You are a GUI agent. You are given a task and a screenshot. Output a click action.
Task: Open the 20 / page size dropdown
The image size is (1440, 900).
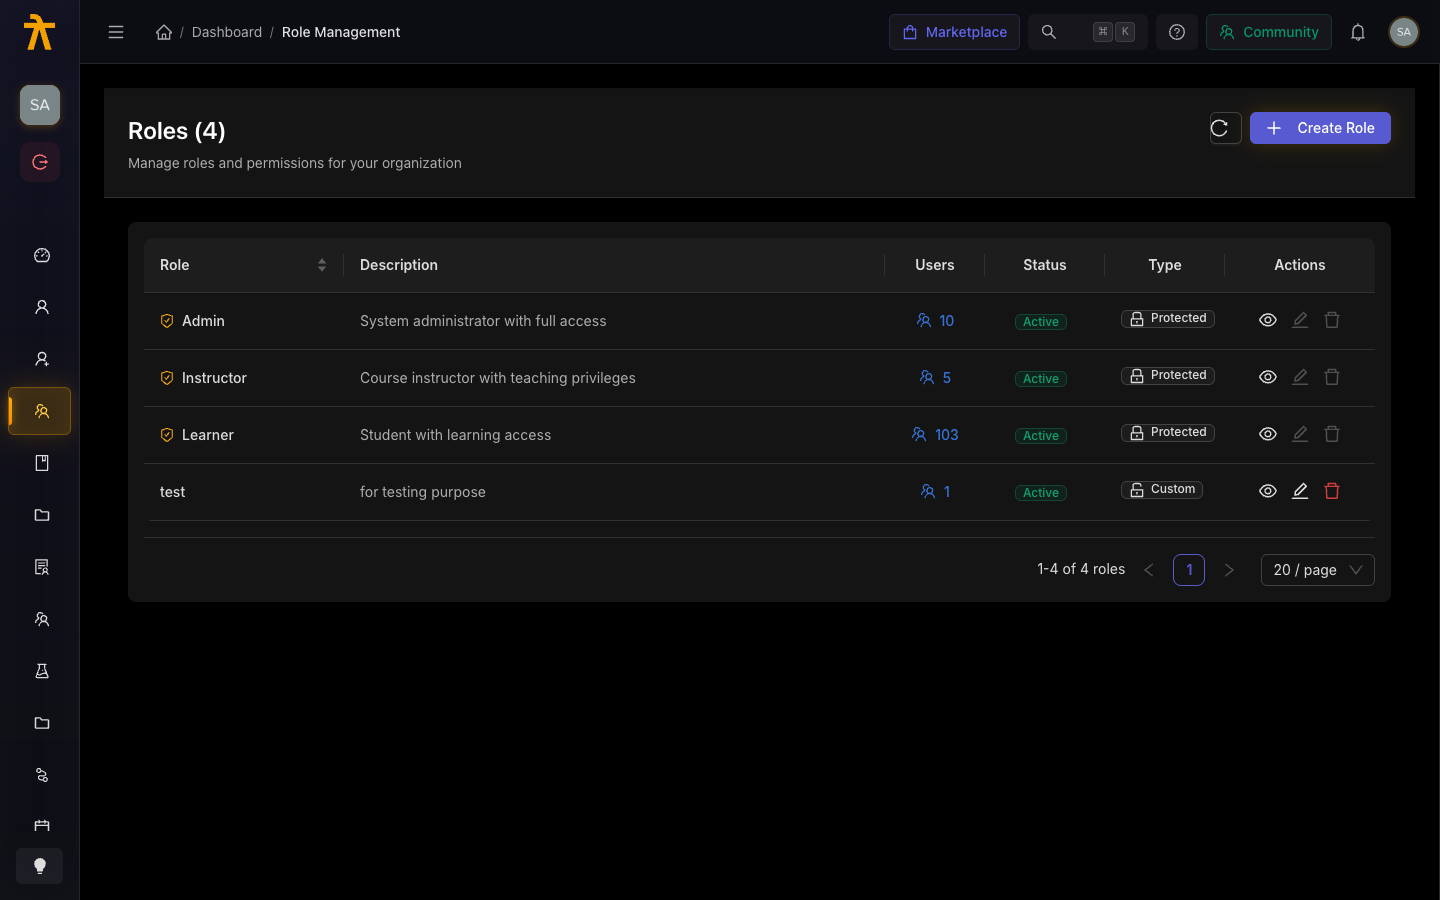(1317, 570)
